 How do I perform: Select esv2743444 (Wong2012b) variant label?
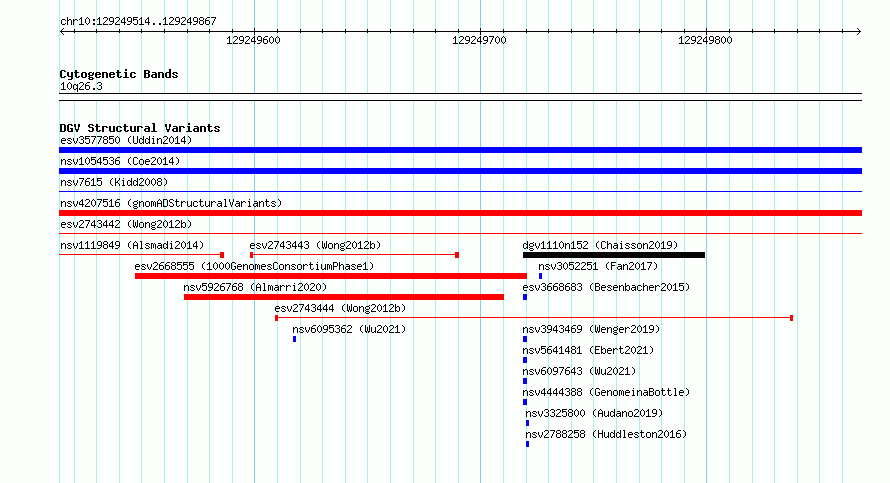[x=340, y=308]
